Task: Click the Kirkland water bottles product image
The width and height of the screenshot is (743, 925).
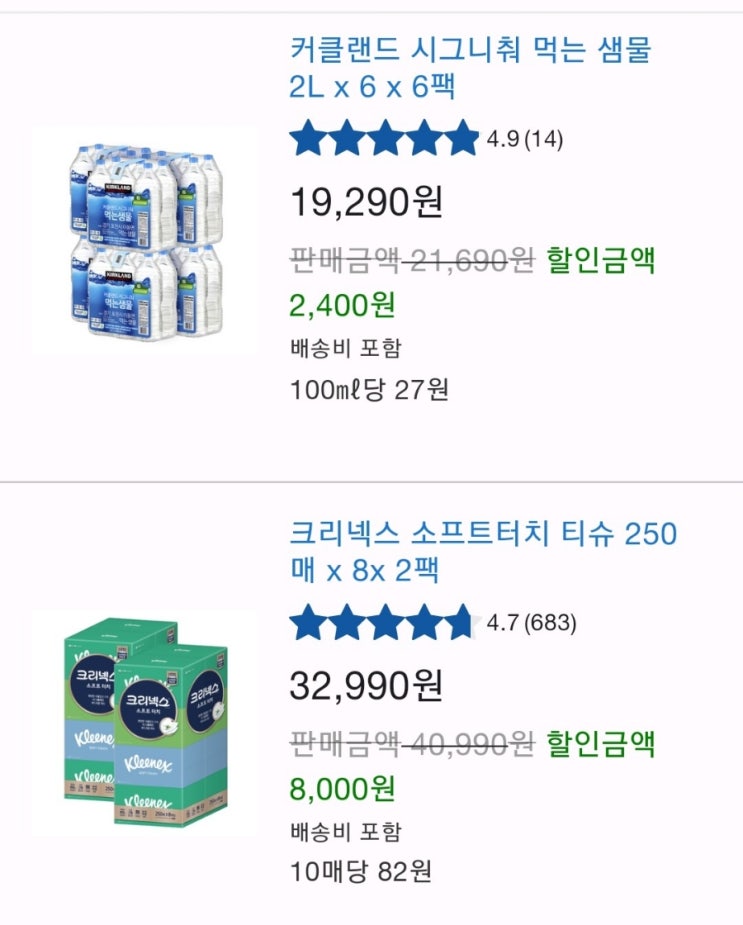Action: coord(146,240)
